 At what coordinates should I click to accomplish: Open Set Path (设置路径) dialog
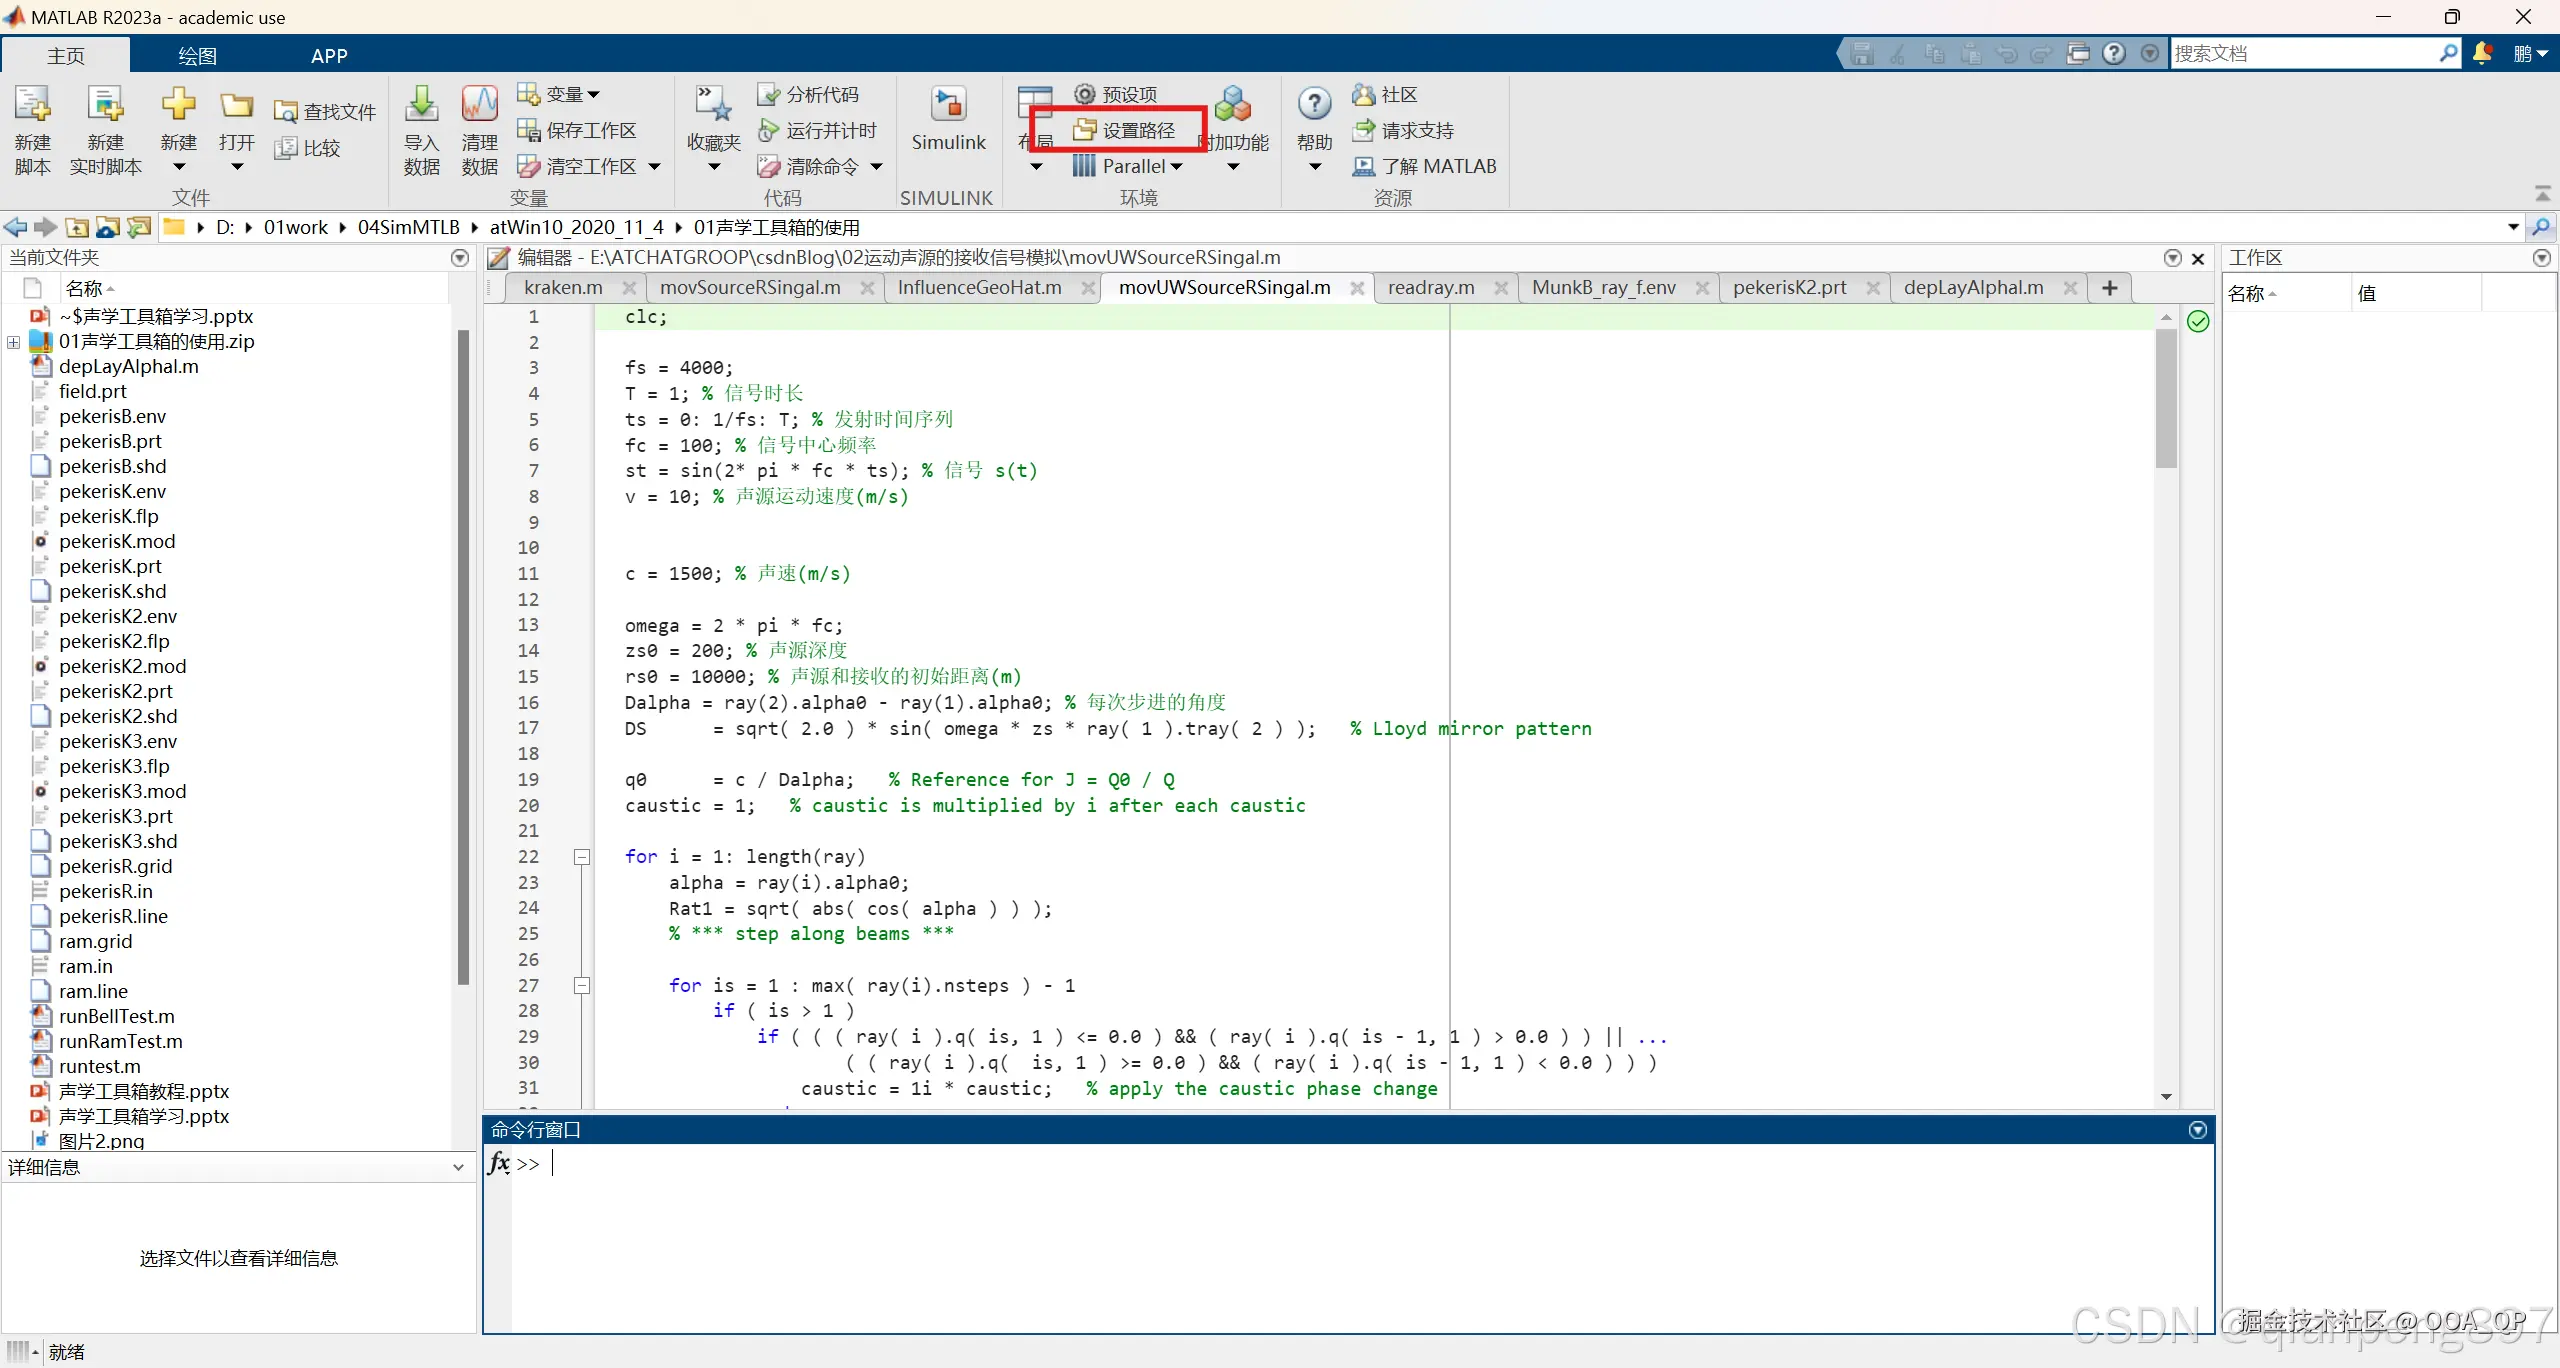pos(1125,130)
